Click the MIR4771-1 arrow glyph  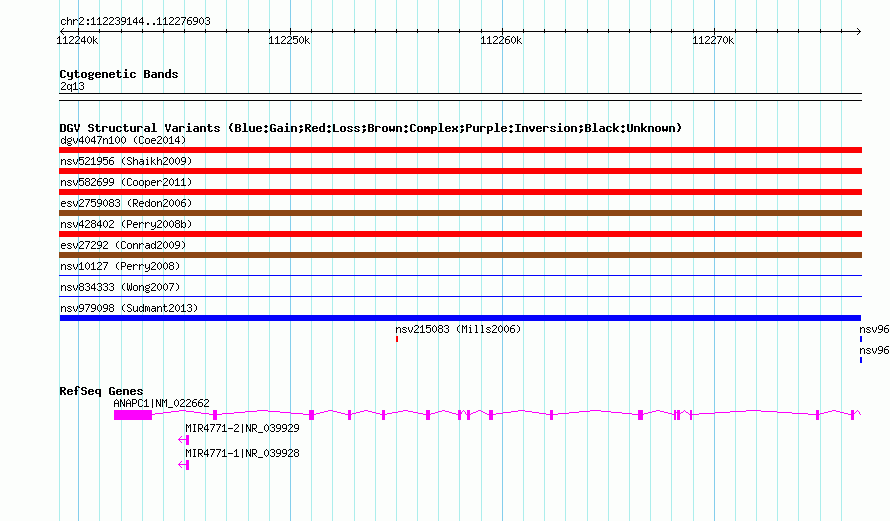pyautogui.click(x=183, y=465)
